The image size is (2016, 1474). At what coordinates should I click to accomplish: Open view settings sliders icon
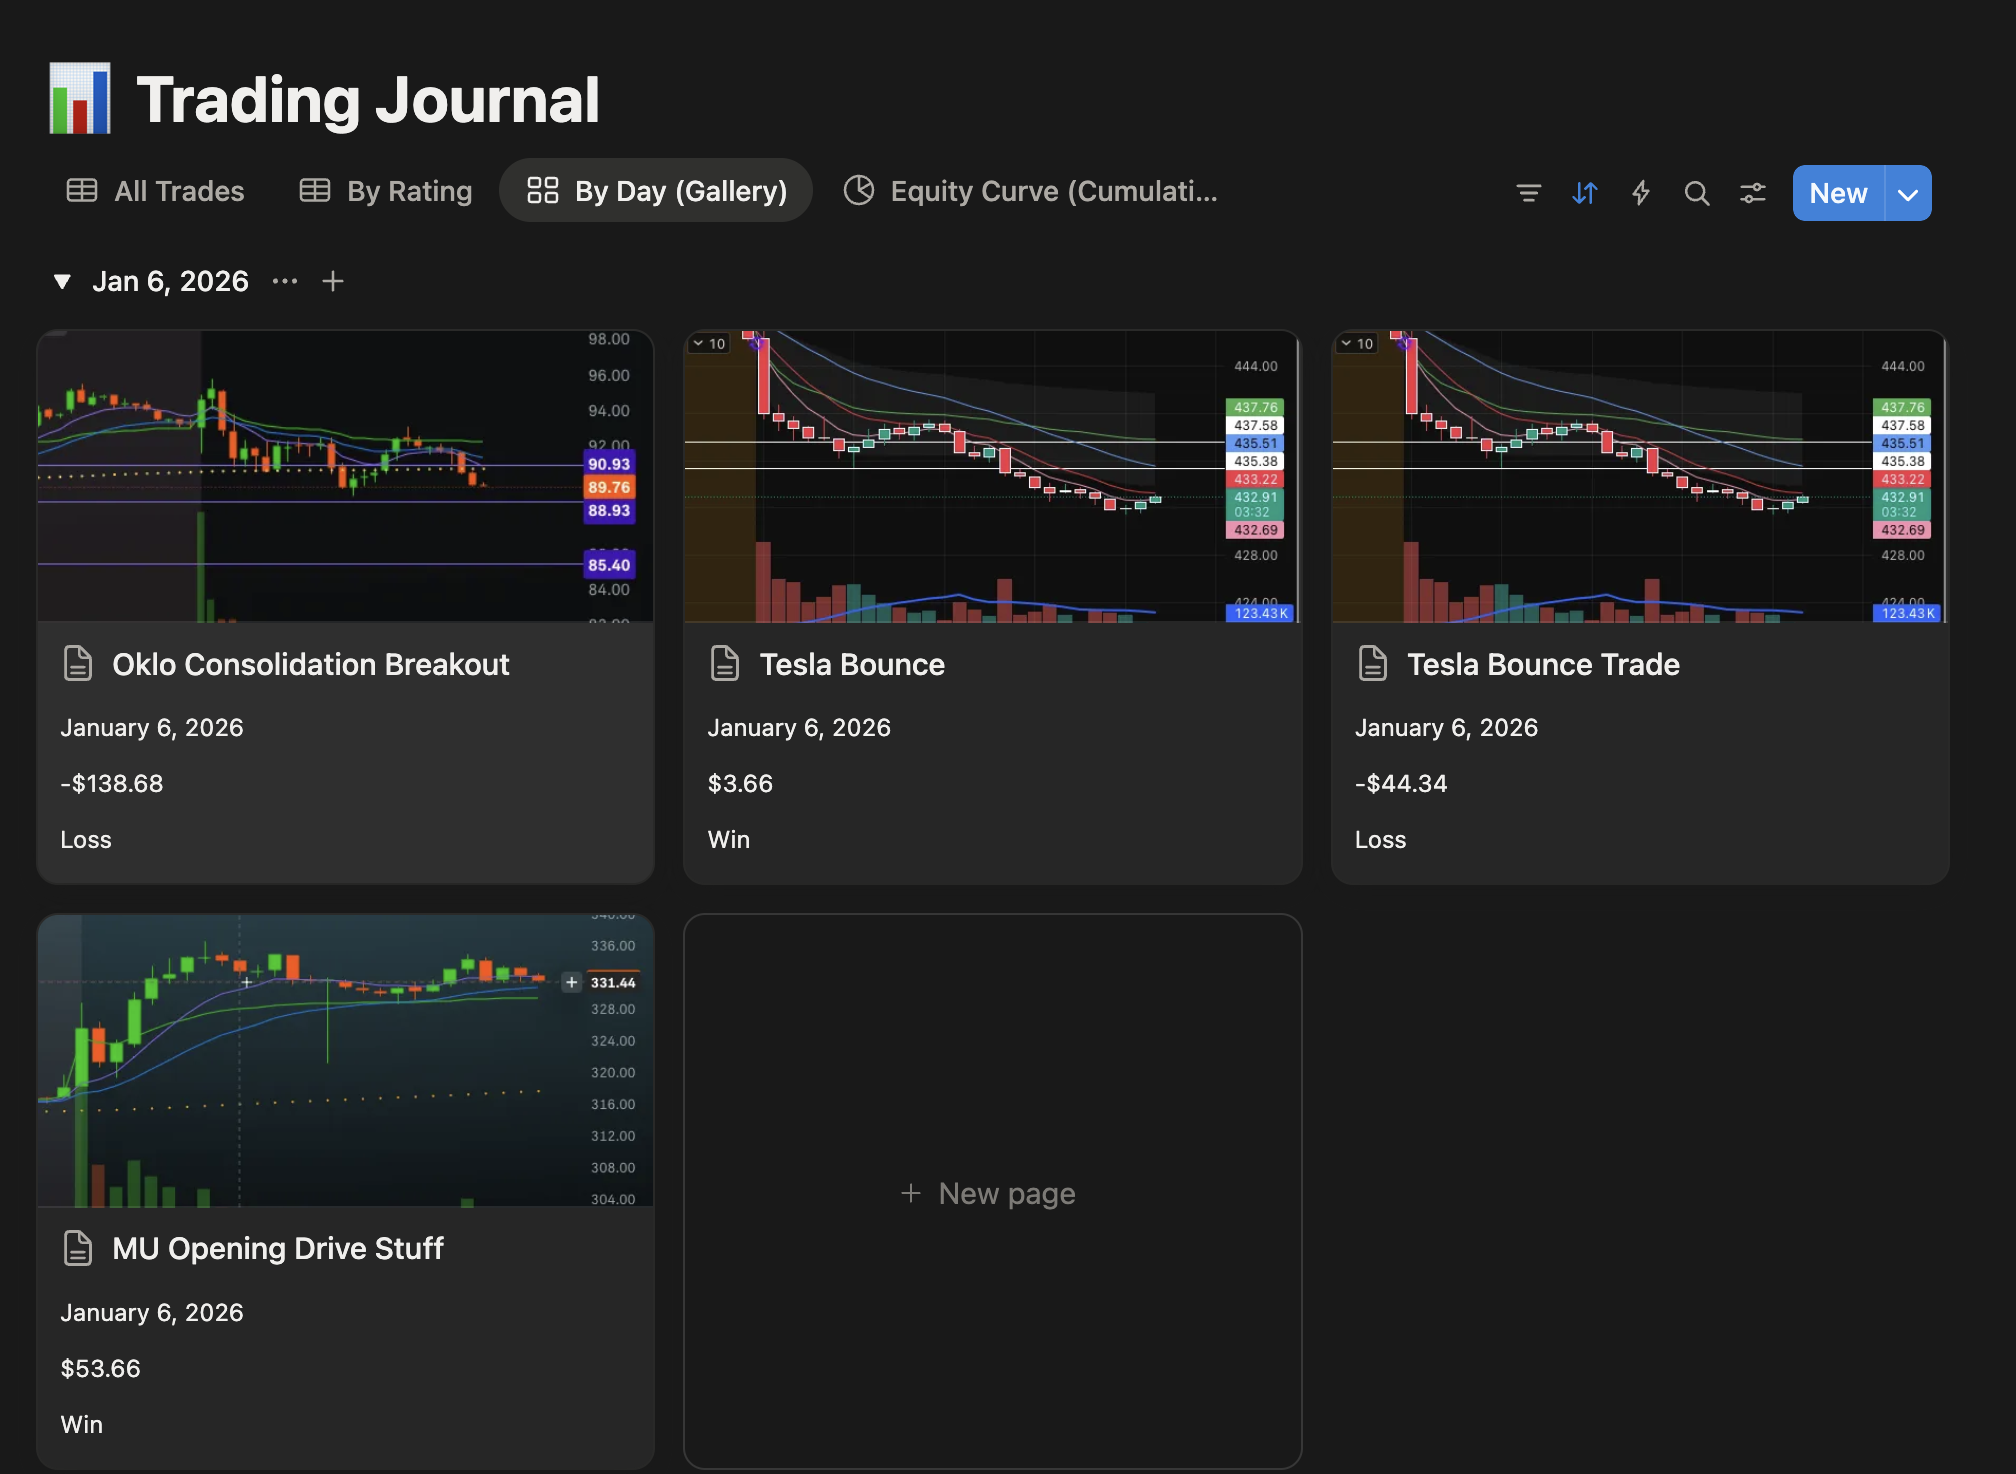click(x=1752, y=193)
